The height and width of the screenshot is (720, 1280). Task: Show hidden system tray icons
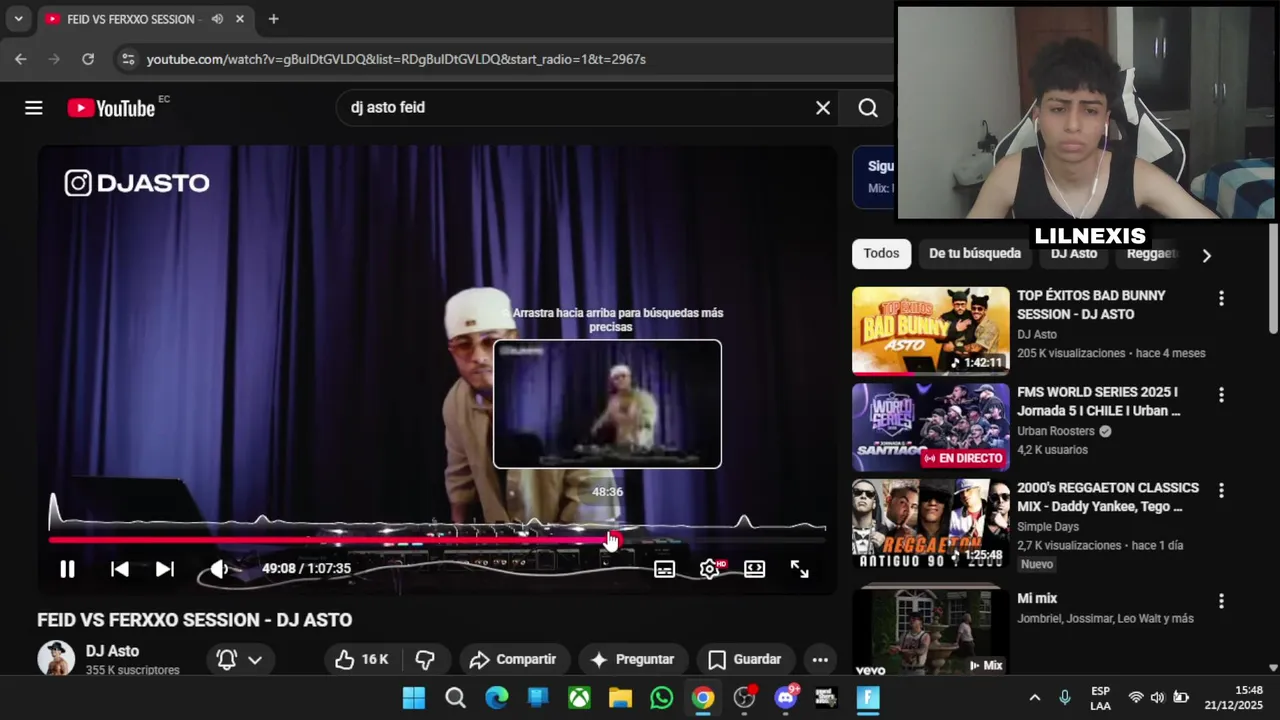[1035, 698]
